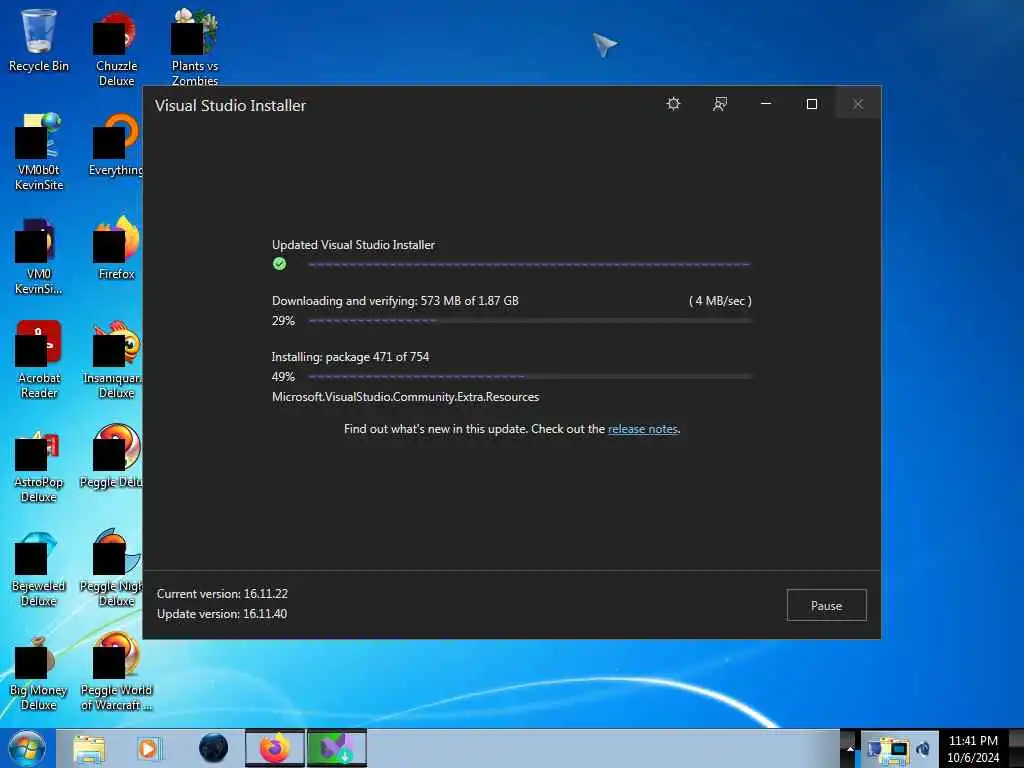Screen dimensions: 1024x768
Task: Click the download progress bar at 29%
Action: click(x=530, y=321)
